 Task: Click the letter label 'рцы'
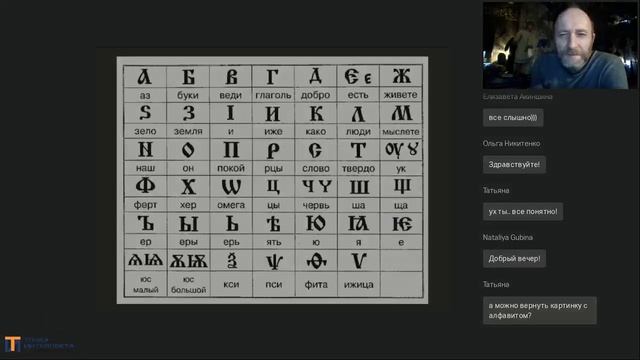point(273,169)
